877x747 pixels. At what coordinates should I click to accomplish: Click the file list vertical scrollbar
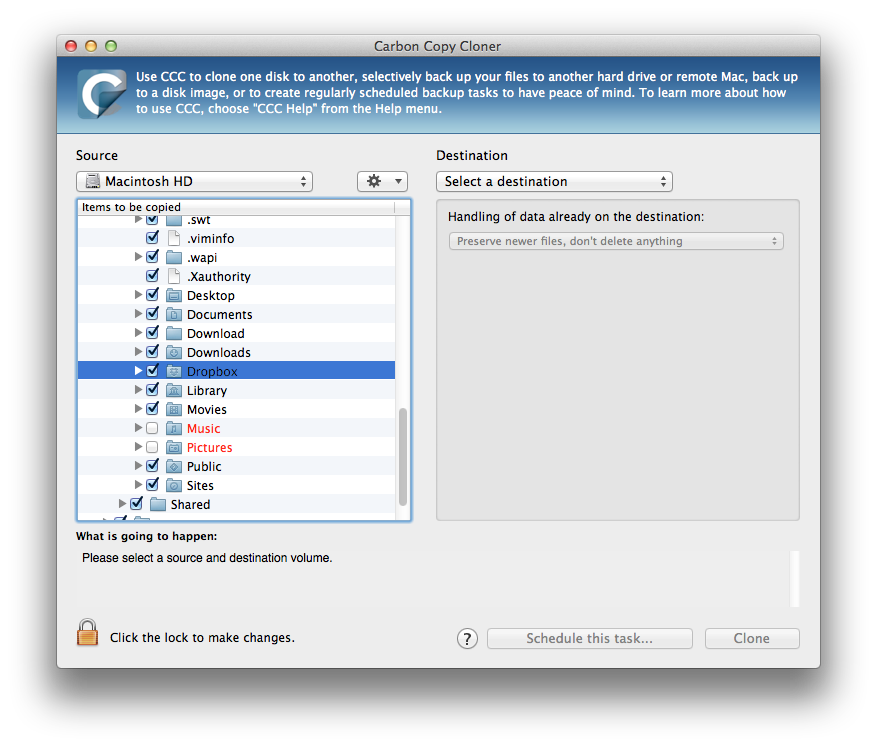(403, 456)
